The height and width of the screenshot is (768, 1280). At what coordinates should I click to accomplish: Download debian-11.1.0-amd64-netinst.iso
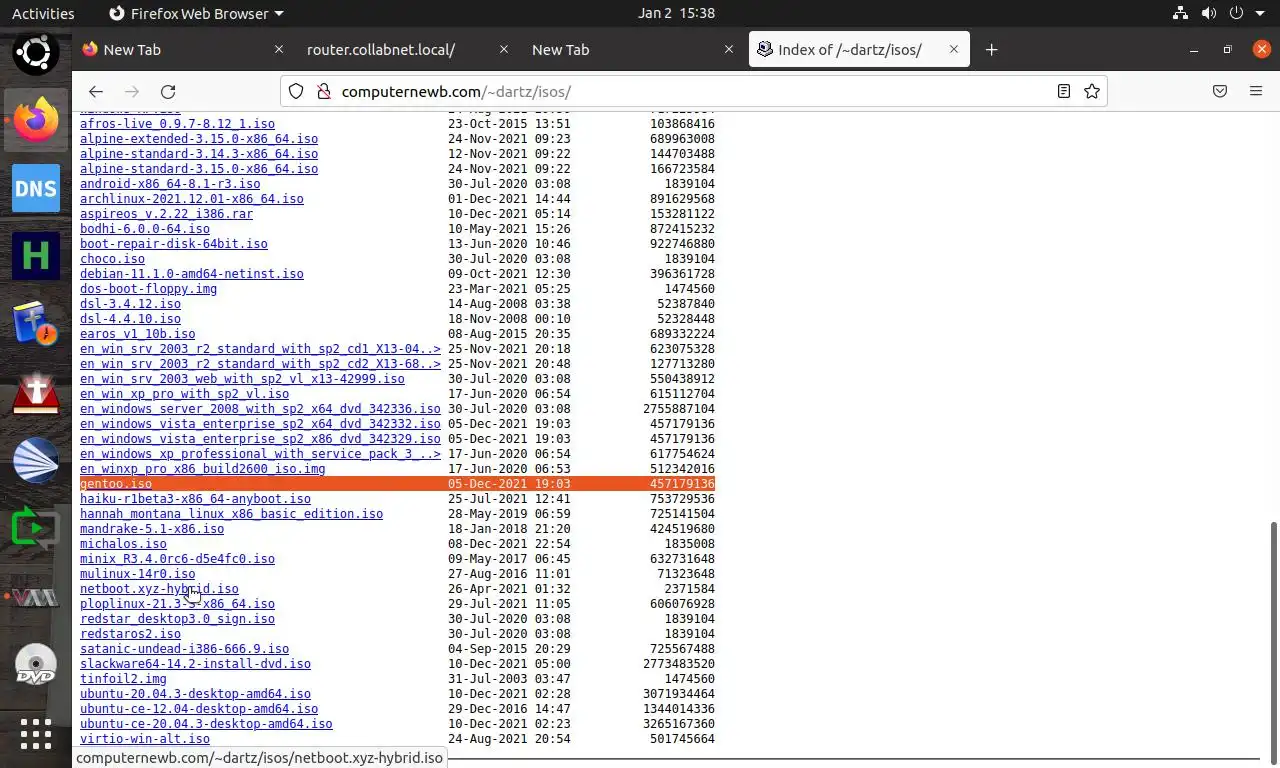tap(192, 274)
